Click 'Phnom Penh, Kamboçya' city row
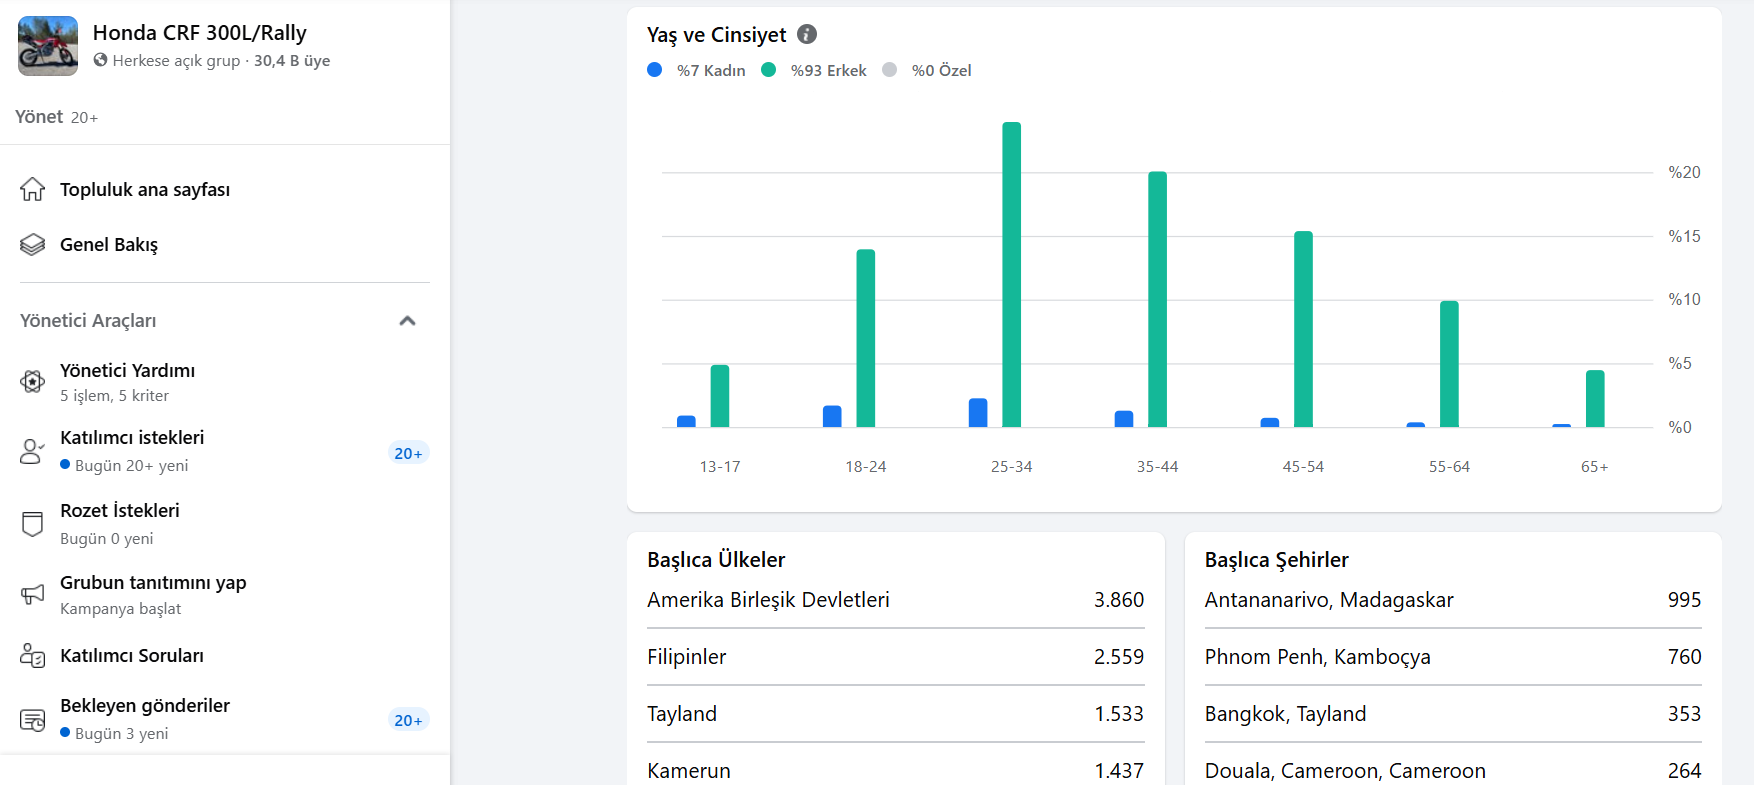Screen dimensions: 1754x785 click(x=1453, y=657)
